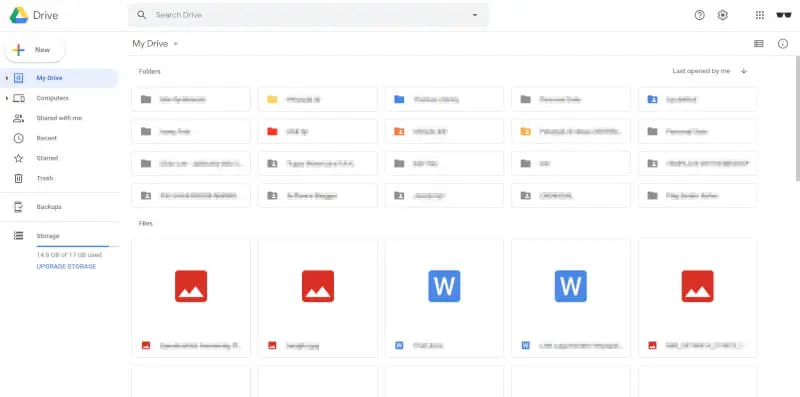This screenshot has width=800, height=397.
Task: Switch to list view layout
Action: click(x=759, y=44)
